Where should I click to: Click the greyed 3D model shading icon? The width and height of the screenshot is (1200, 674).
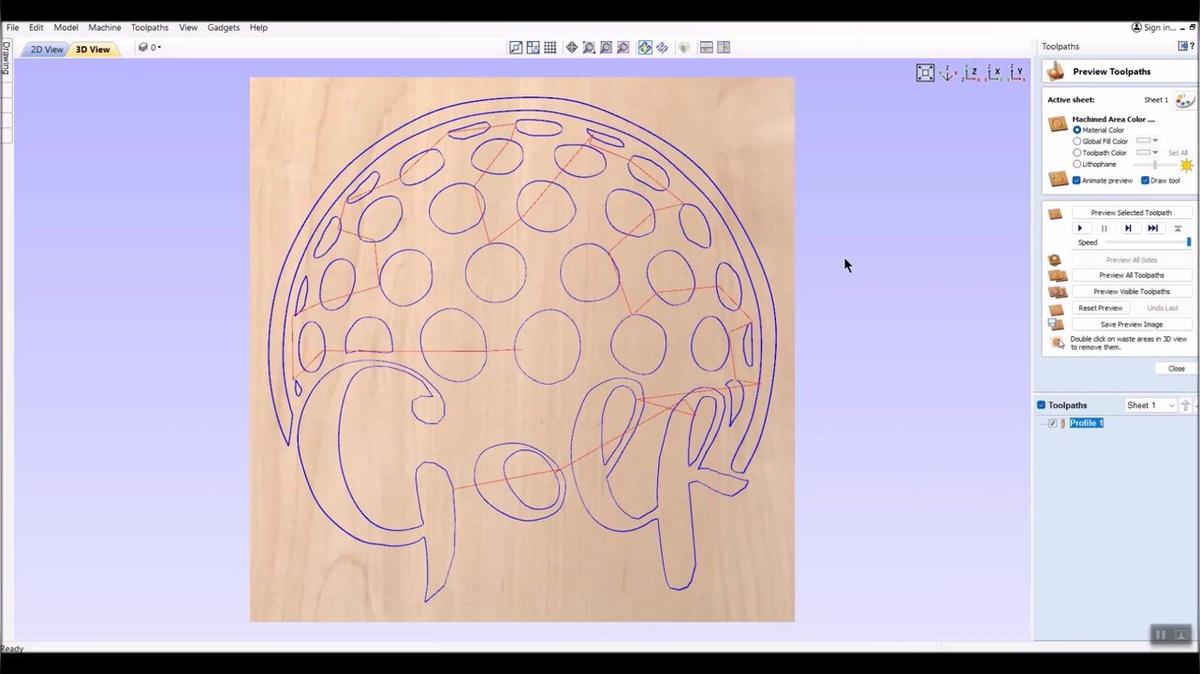684,47
